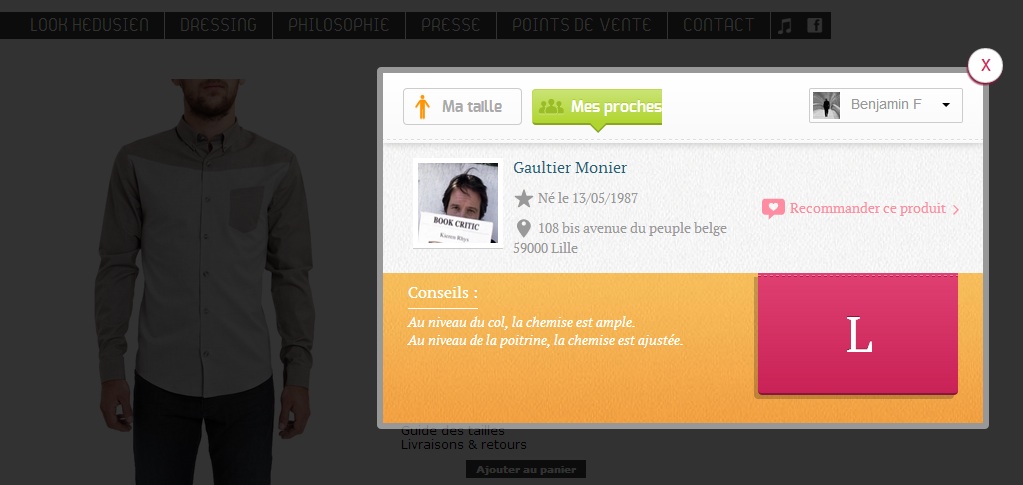The height and width of the screenshot is (485, 1023).
Task: Switch to the Ma taille tab
Action: [x=462, y=106]
